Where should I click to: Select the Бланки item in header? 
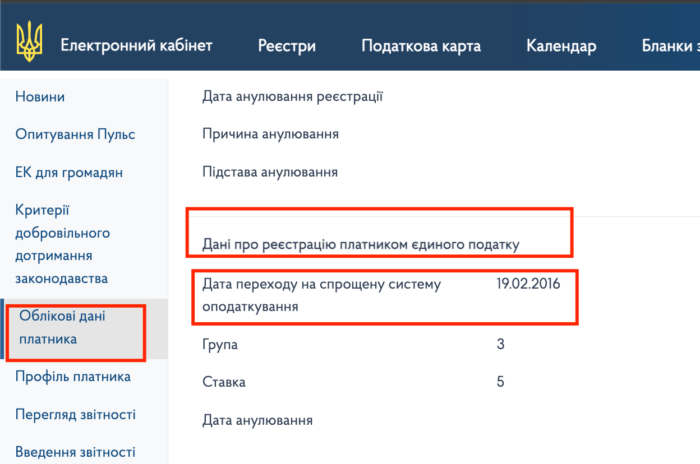tap(670, 46)
